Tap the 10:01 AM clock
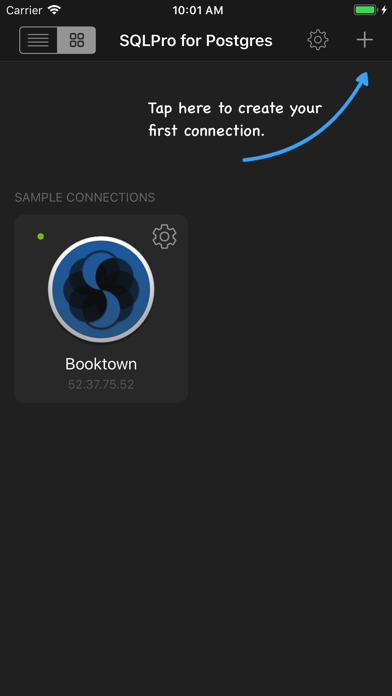This screenshot has width=392, height=696. (x=198, y=10)
